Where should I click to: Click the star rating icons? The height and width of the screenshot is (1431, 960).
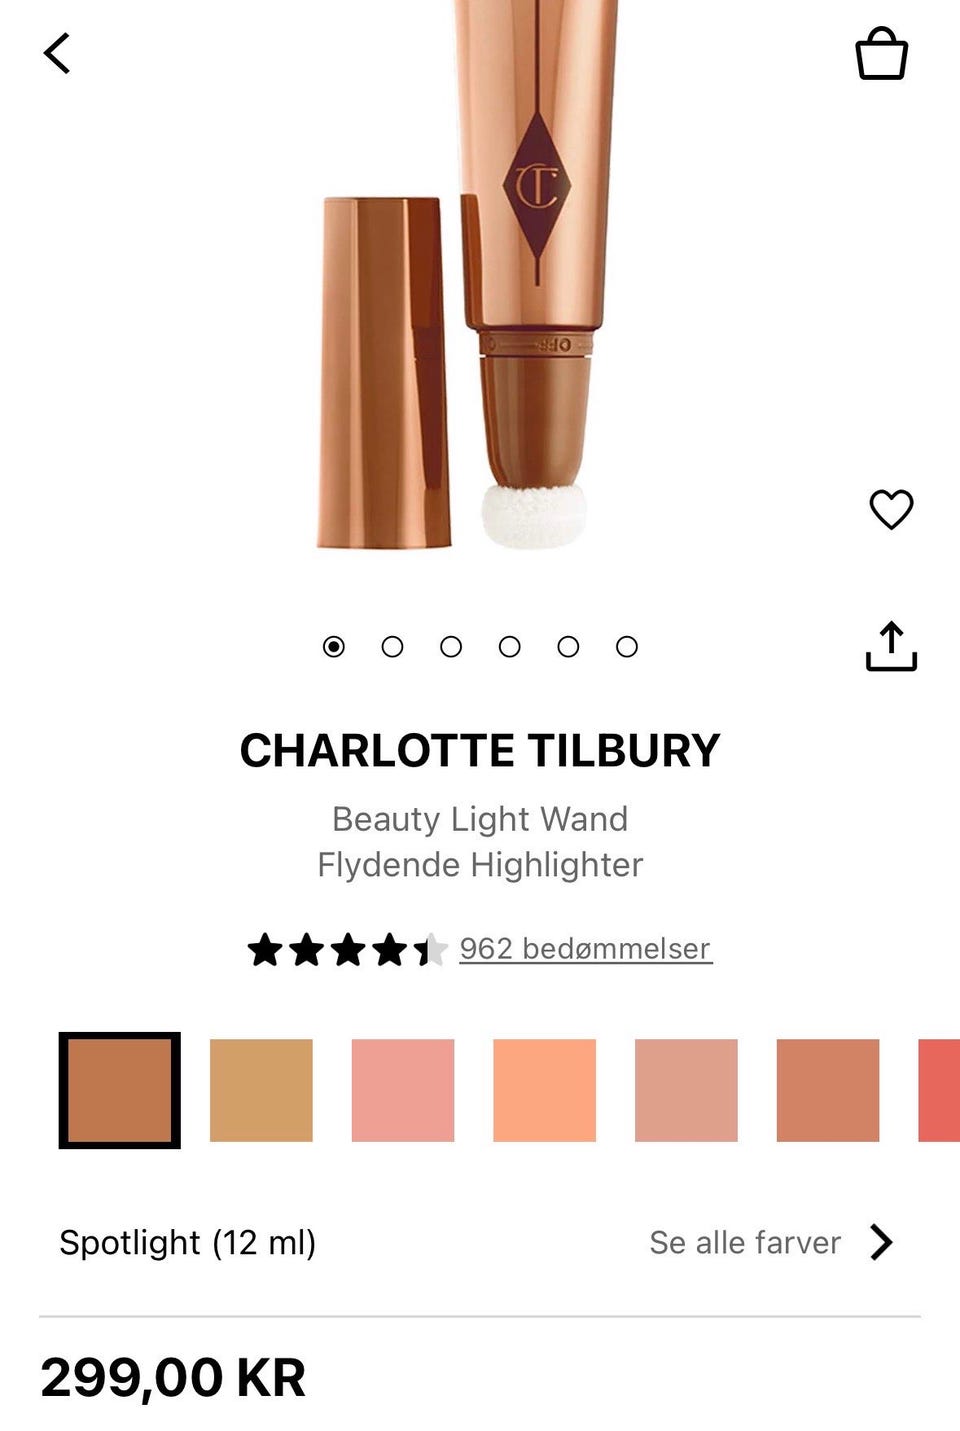point(347,949)
